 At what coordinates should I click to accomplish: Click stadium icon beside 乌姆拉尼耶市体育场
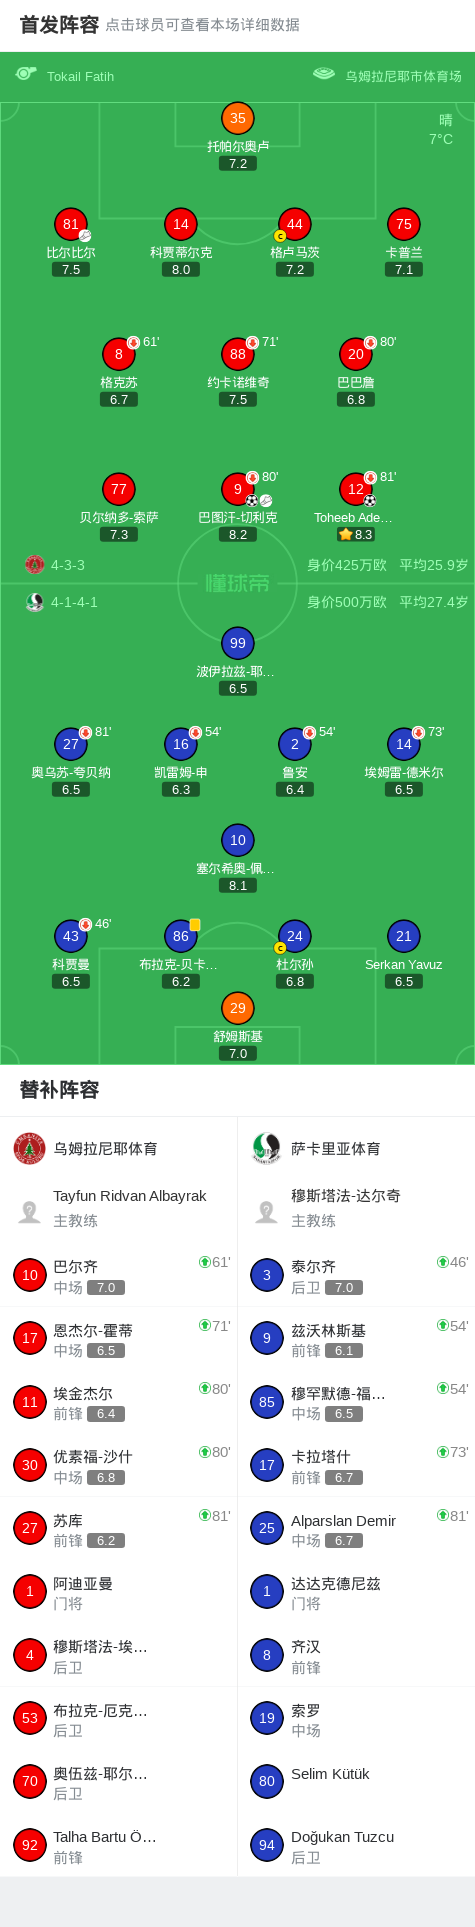323,74
